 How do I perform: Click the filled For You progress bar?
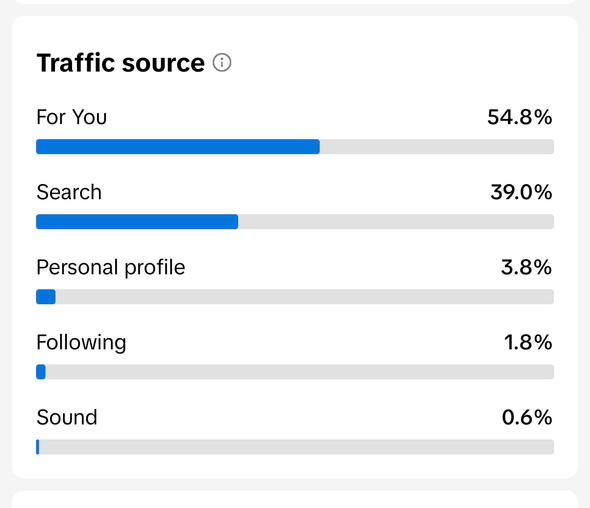point(178,146)
